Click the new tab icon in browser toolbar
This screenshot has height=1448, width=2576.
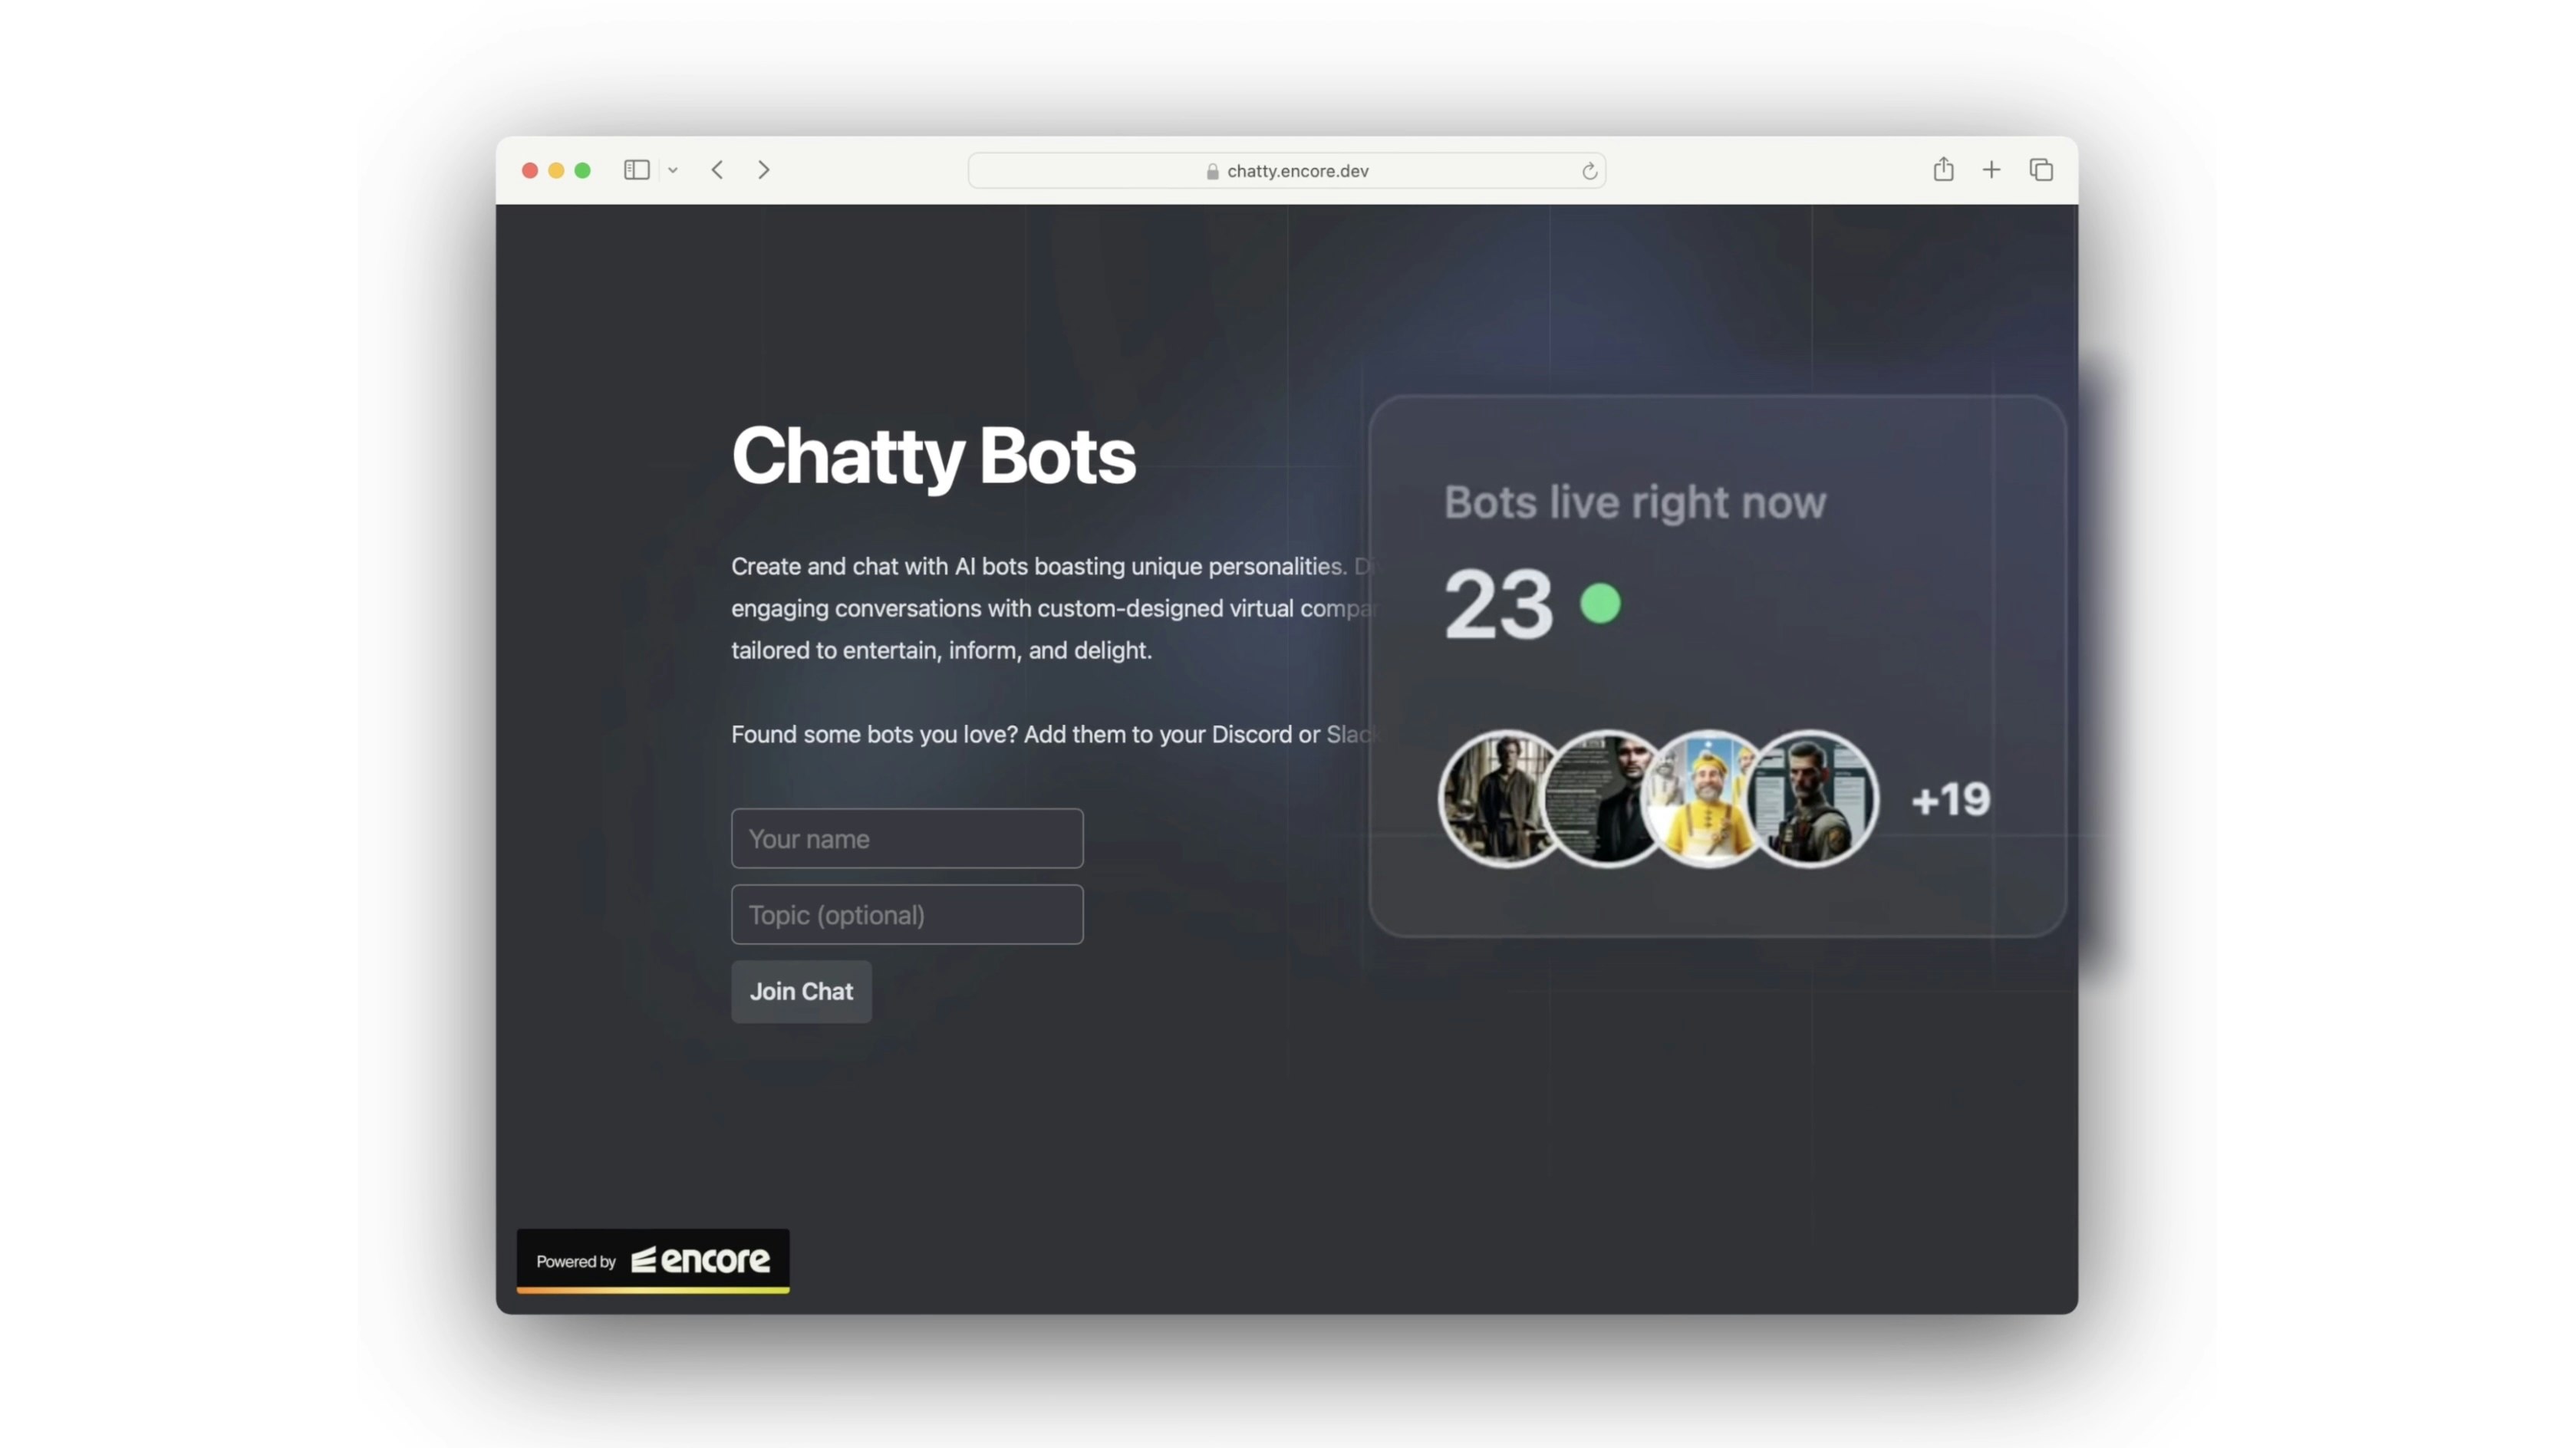[x=1991, y=169]
